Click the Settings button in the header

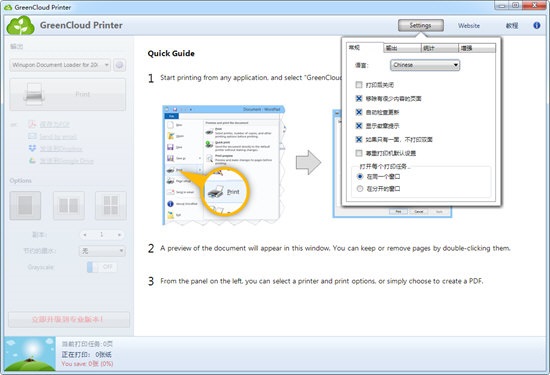coord(421,25)
